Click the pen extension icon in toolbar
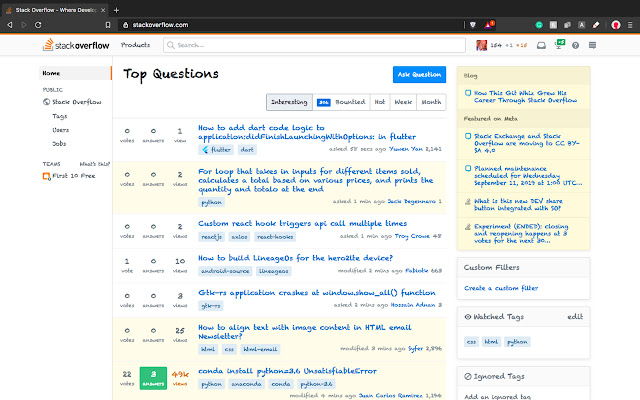 [596, 25]
